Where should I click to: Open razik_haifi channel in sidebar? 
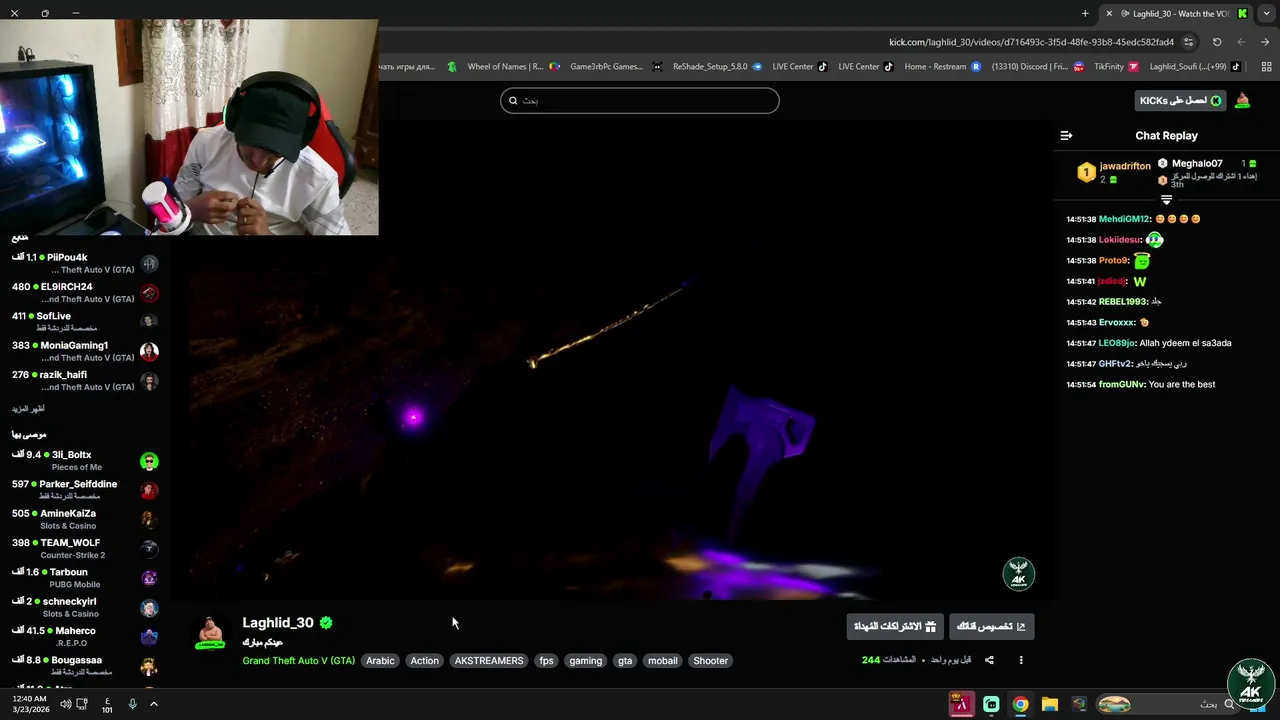[85, 381]
